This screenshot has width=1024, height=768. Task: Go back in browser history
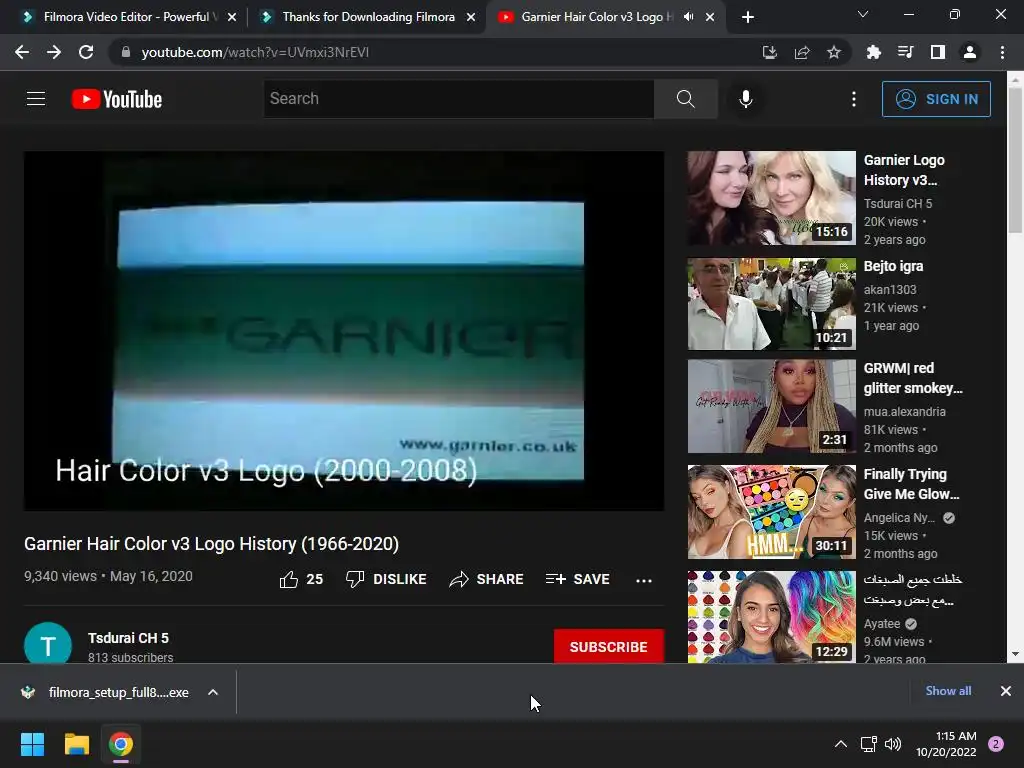point(22,52)
